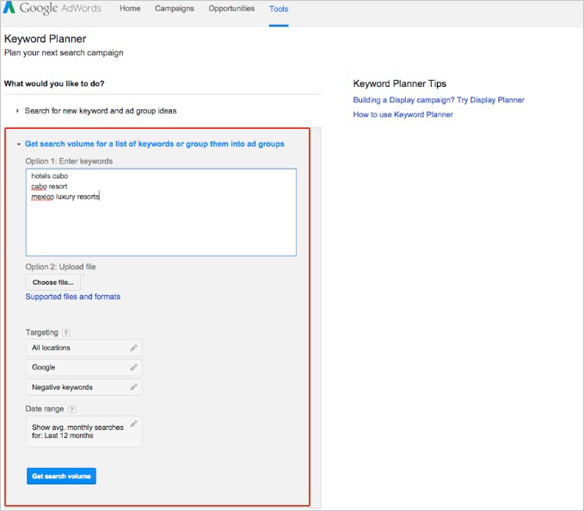Image resolution: width=584 pixels, height=511 pixels.
Task: Click the Keyword Planner heading
Action: coord(45,39)
